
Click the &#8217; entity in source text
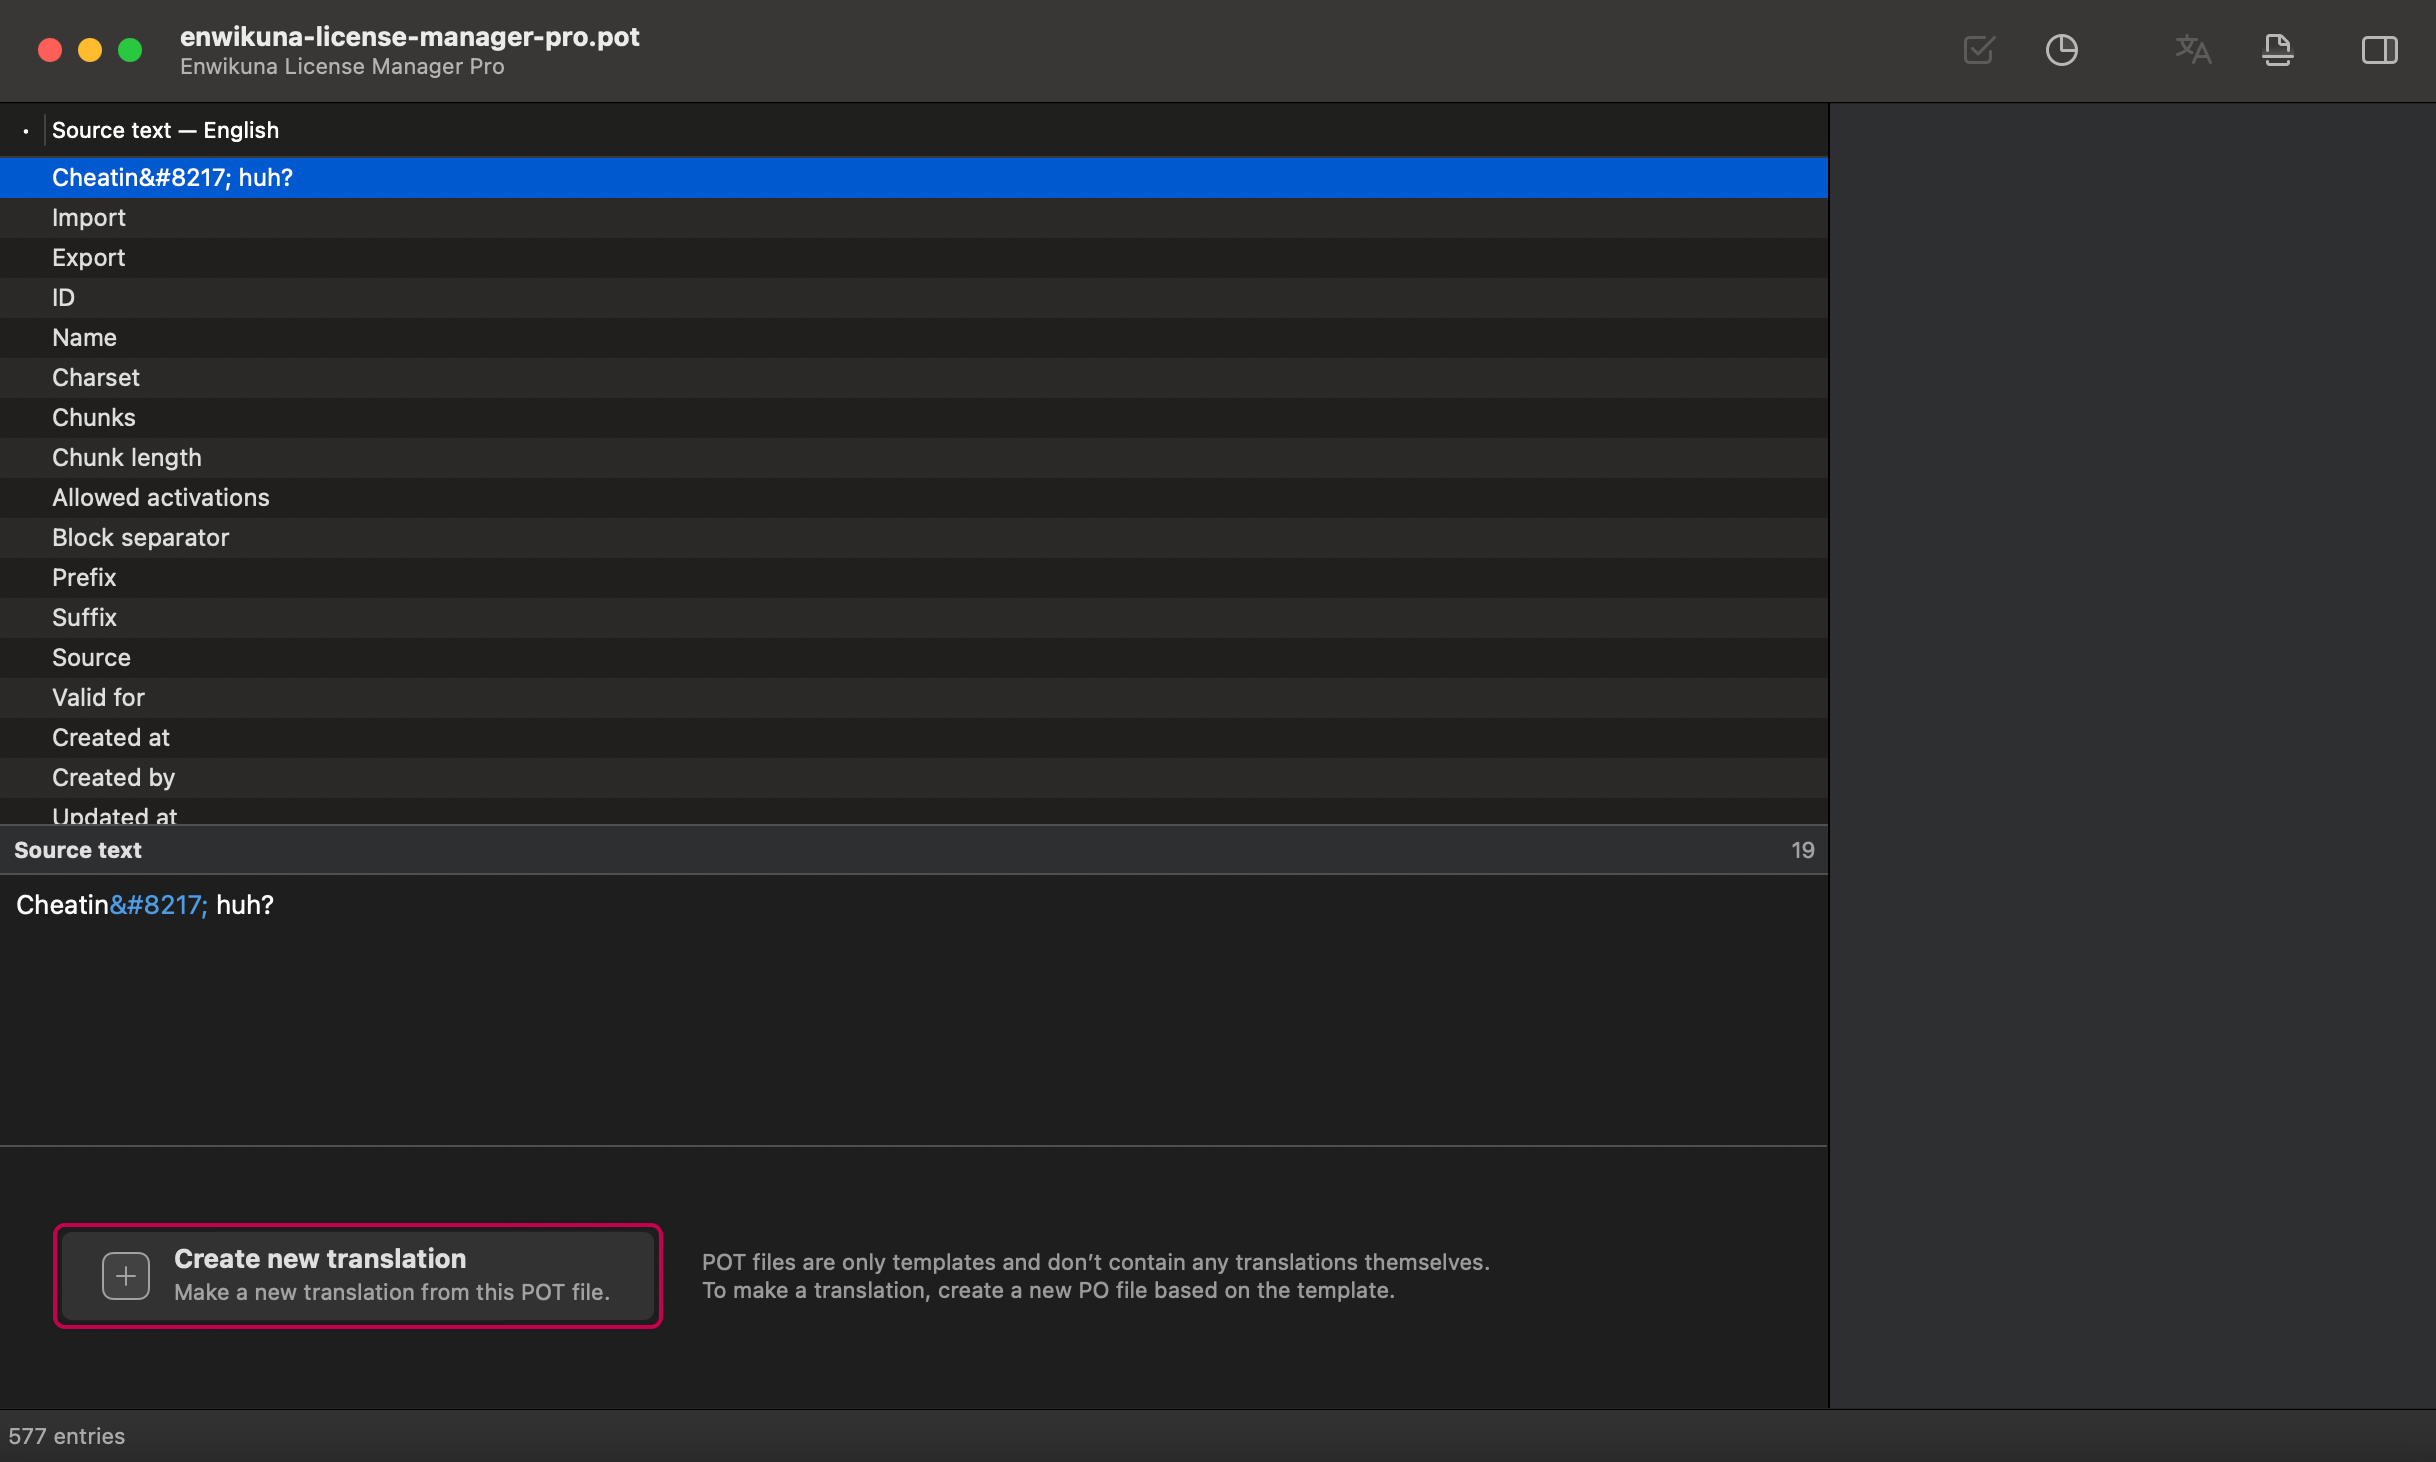click(158, 905)
